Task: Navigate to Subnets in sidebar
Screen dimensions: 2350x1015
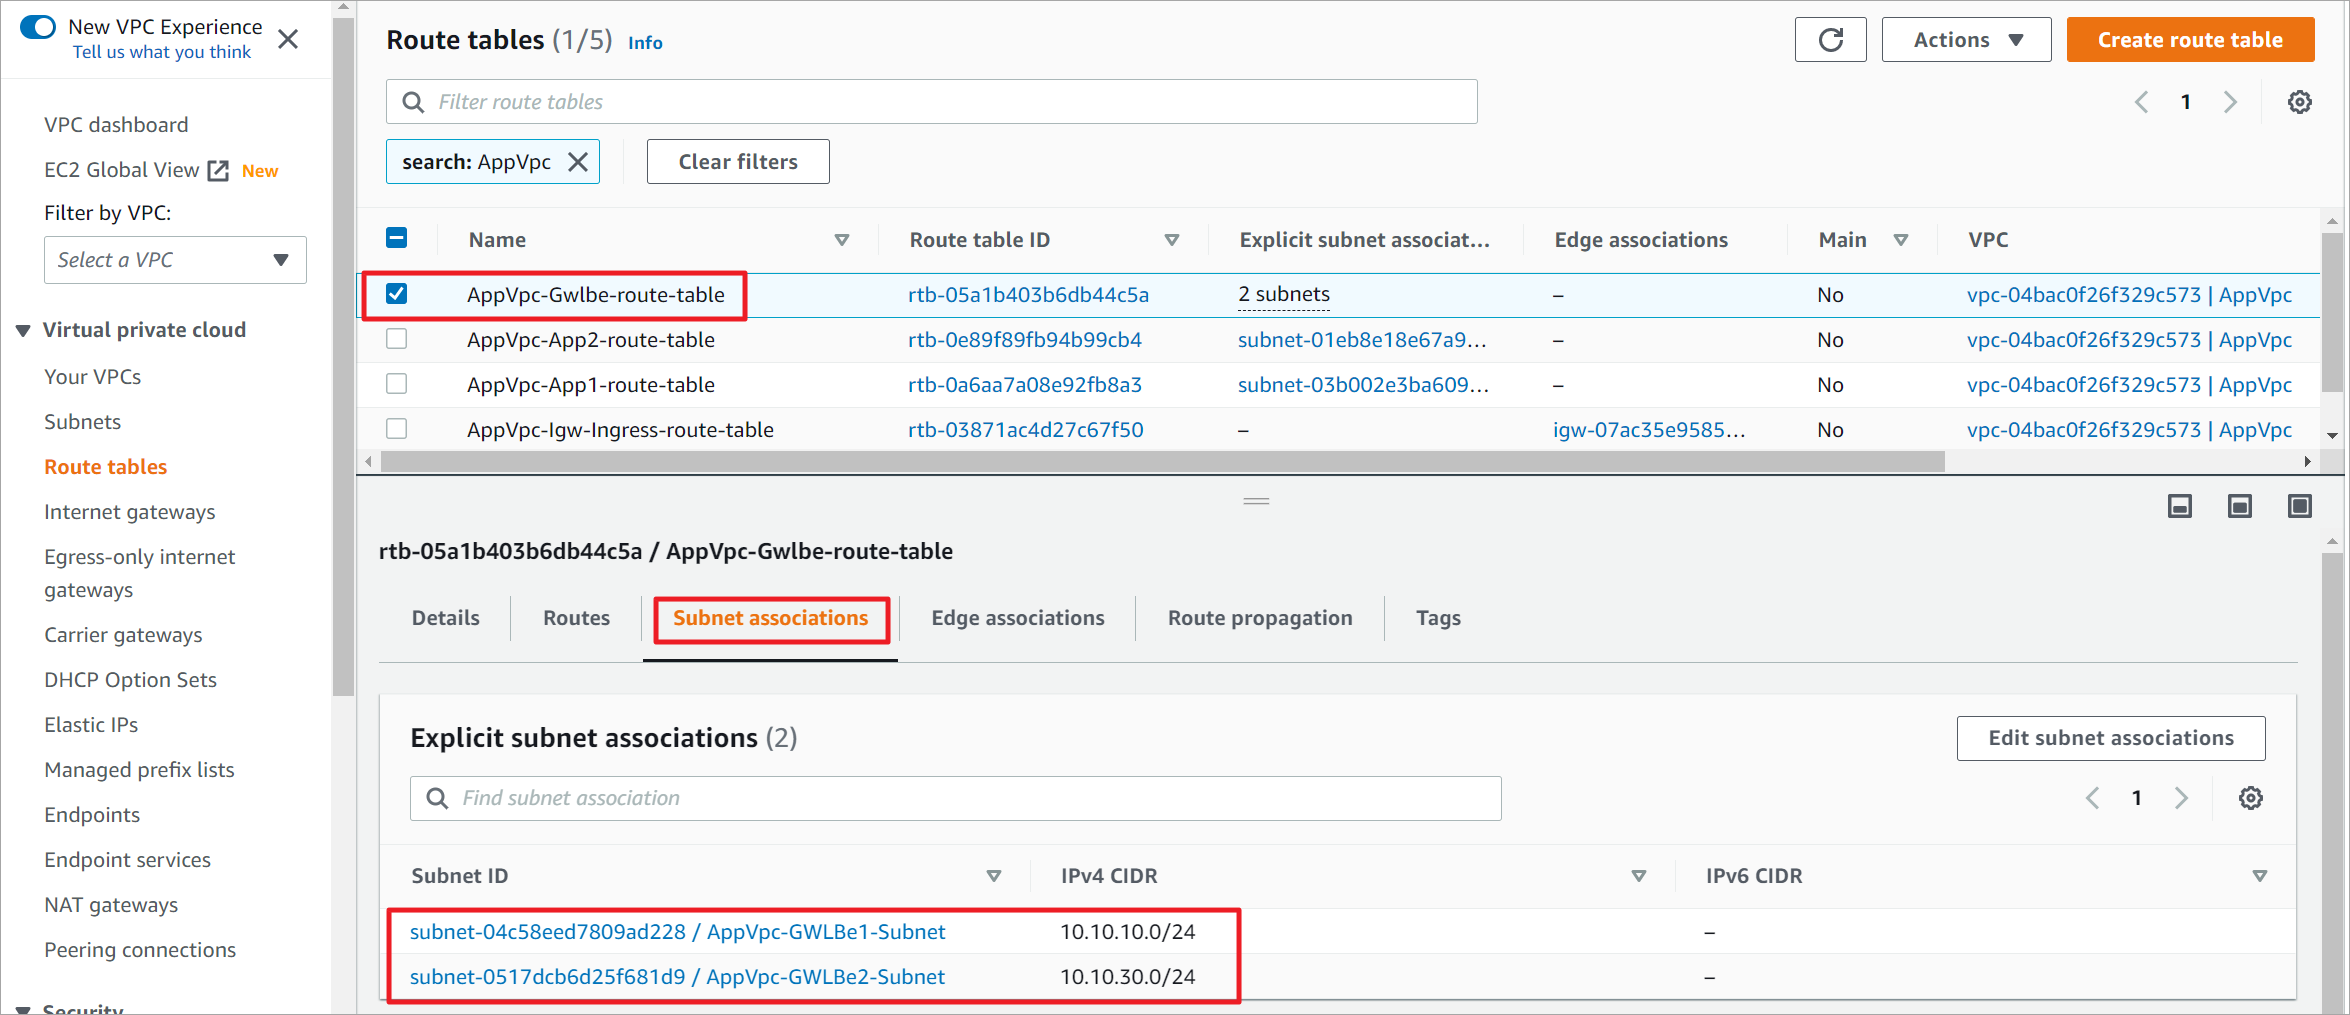Action: pos(82,422)
